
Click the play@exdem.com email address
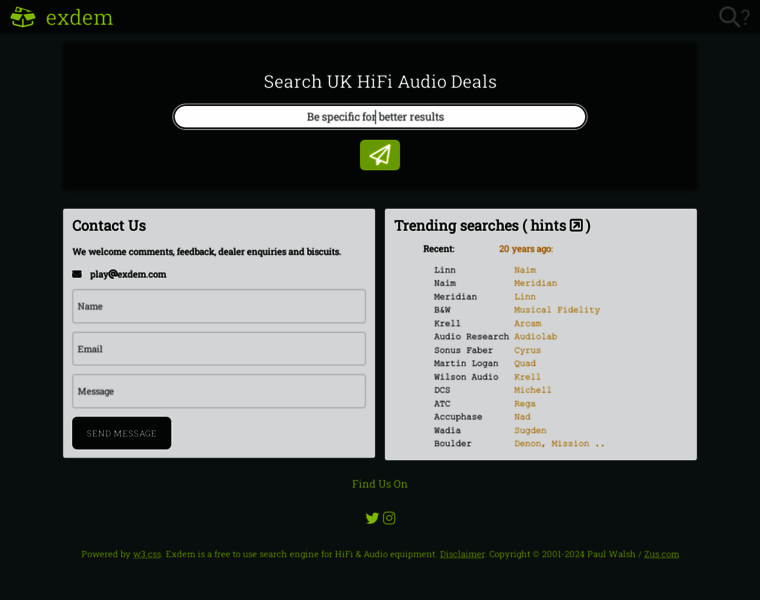click(x=128, y=274)
